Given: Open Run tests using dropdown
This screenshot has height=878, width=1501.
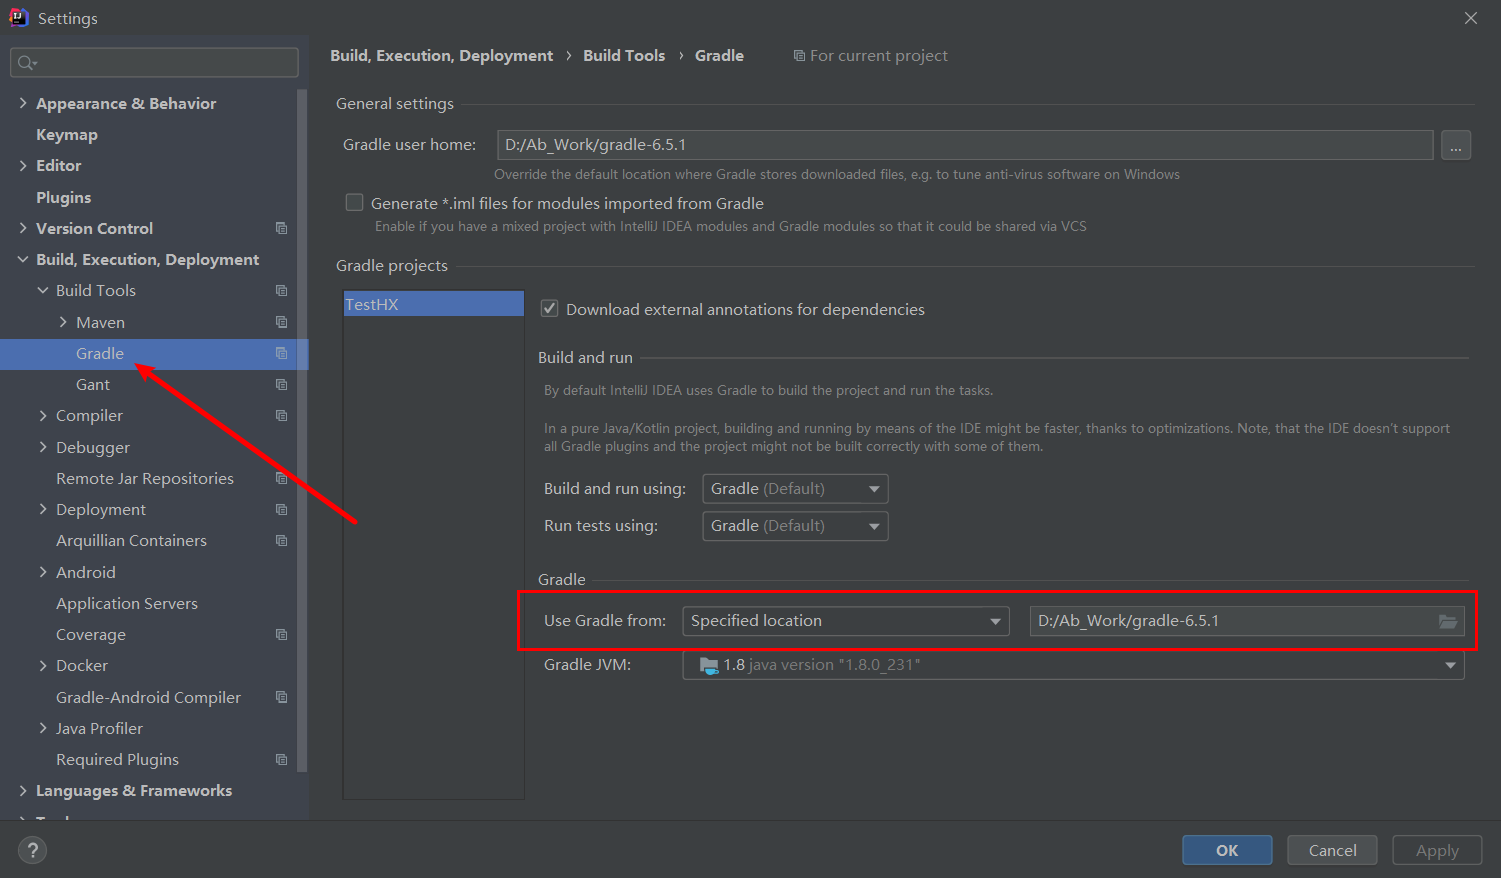Looking at the screenshot, I should [795, 526].
